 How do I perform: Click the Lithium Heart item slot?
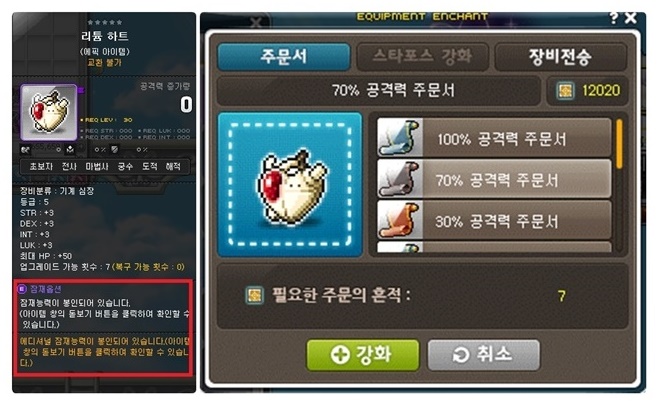coord(290,185)
